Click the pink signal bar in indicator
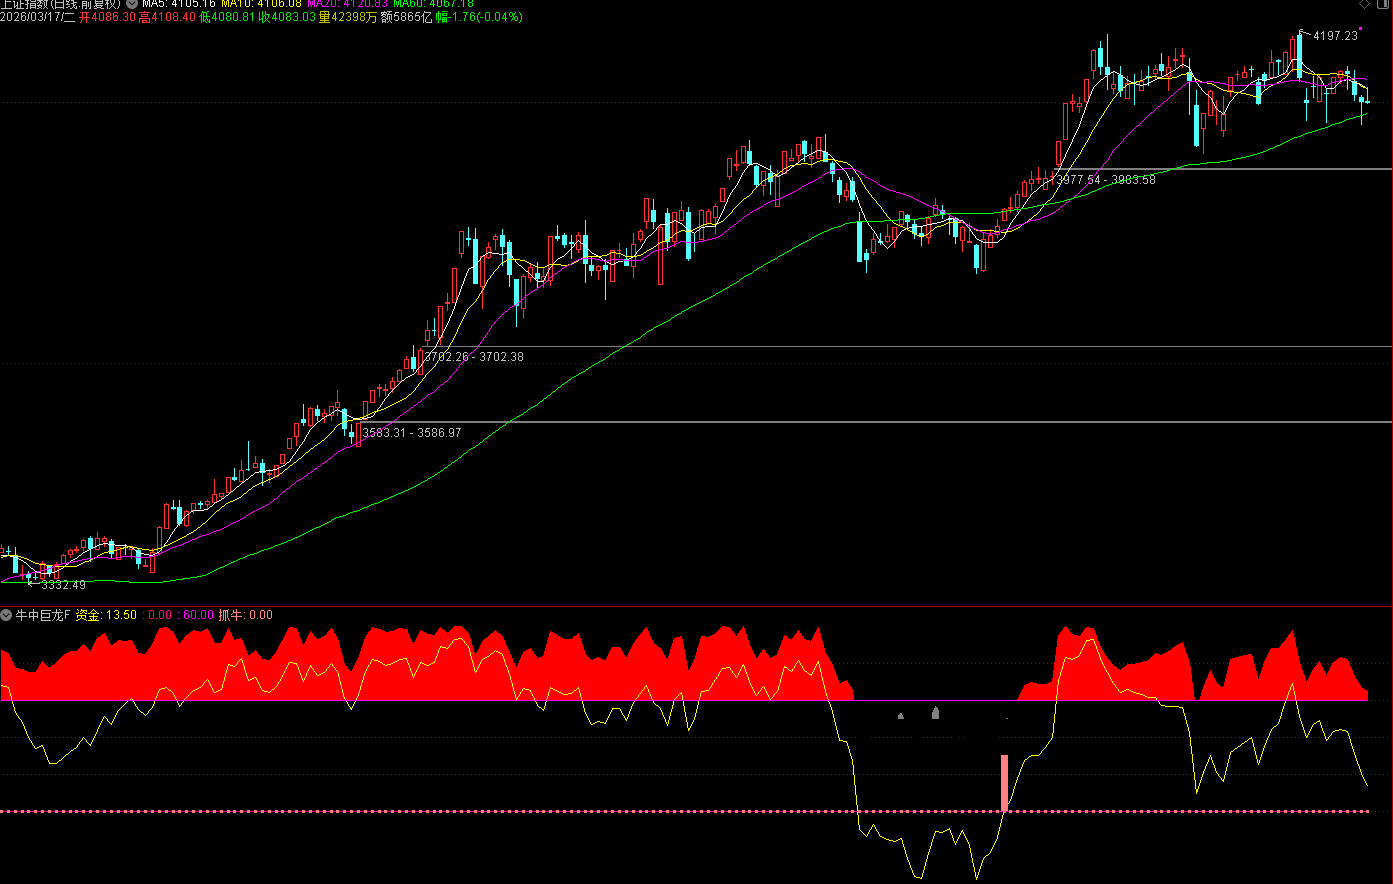Image resolution: width=1393 pixels, height=884 pixels. coord(1004,782)
